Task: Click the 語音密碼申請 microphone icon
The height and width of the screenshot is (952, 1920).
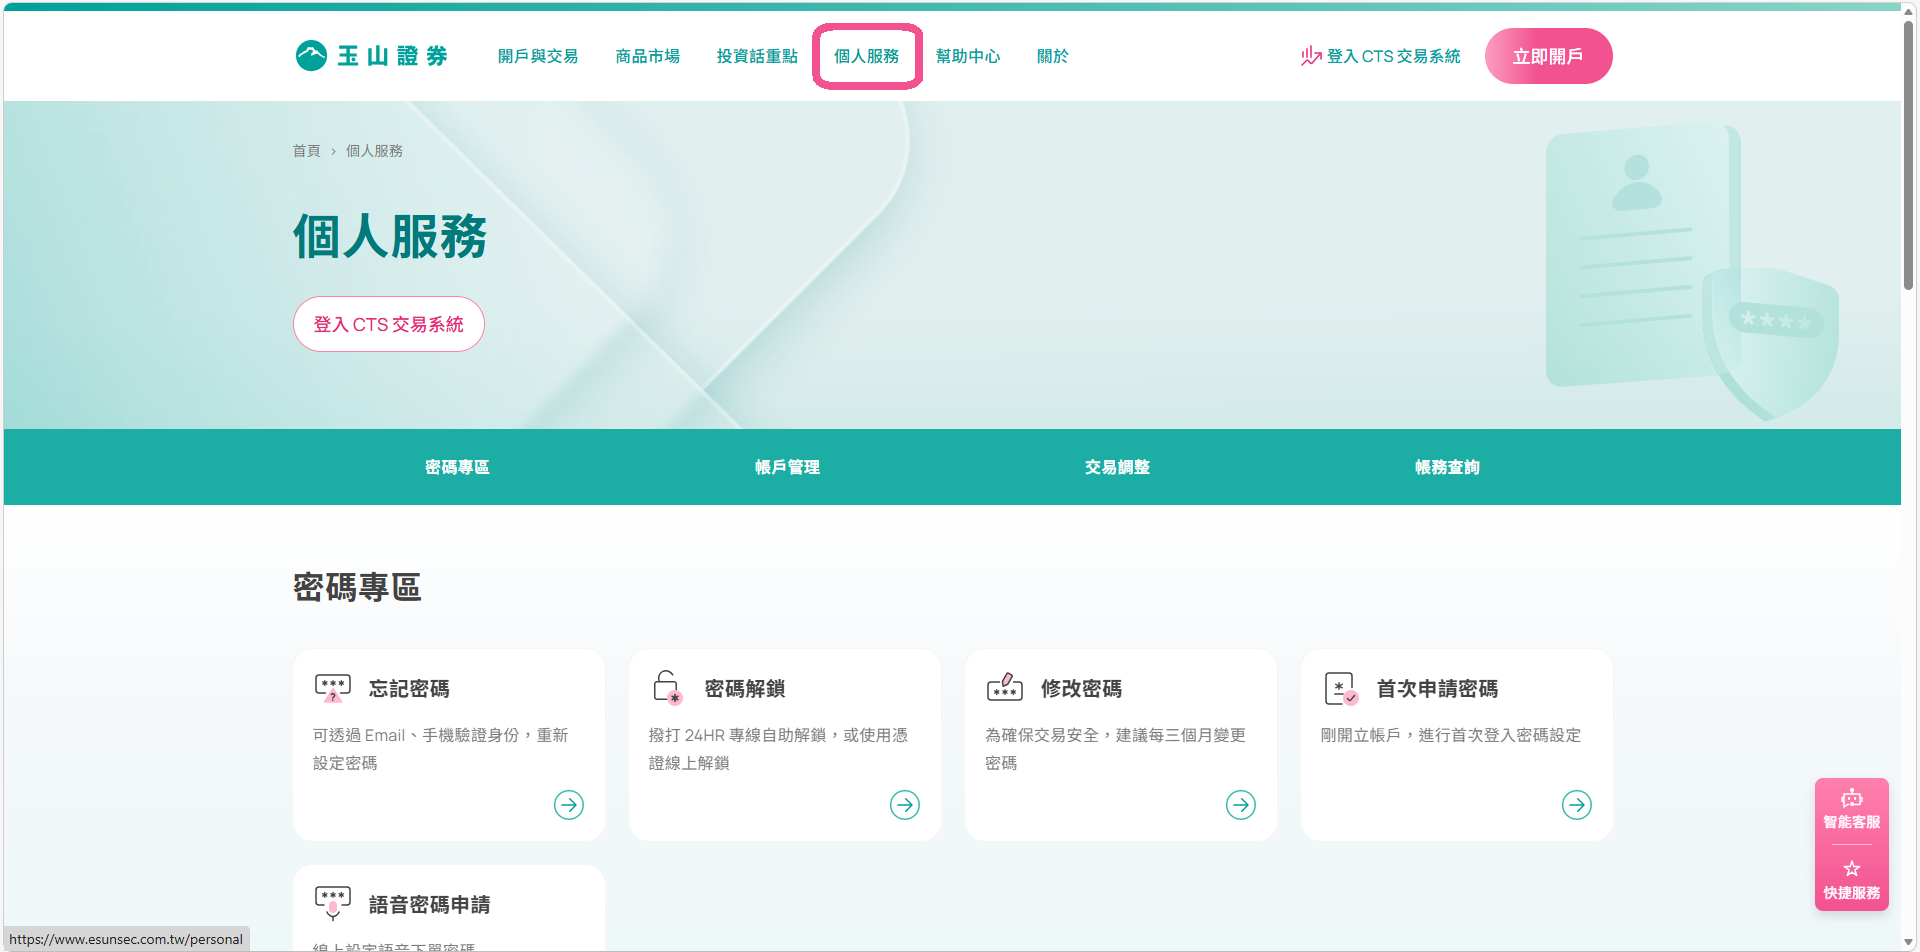Action: click(x=333, y=903)
